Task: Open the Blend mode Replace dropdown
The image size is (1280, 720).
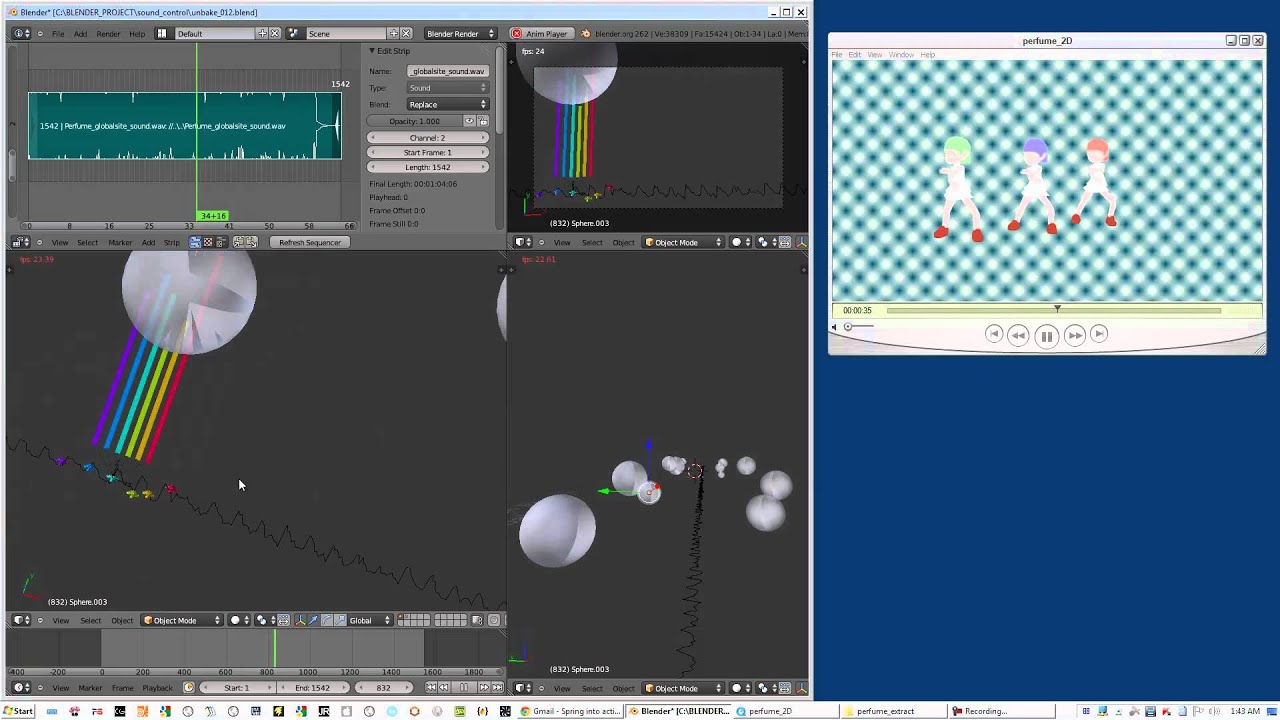Action: click(x=447, y=104)
